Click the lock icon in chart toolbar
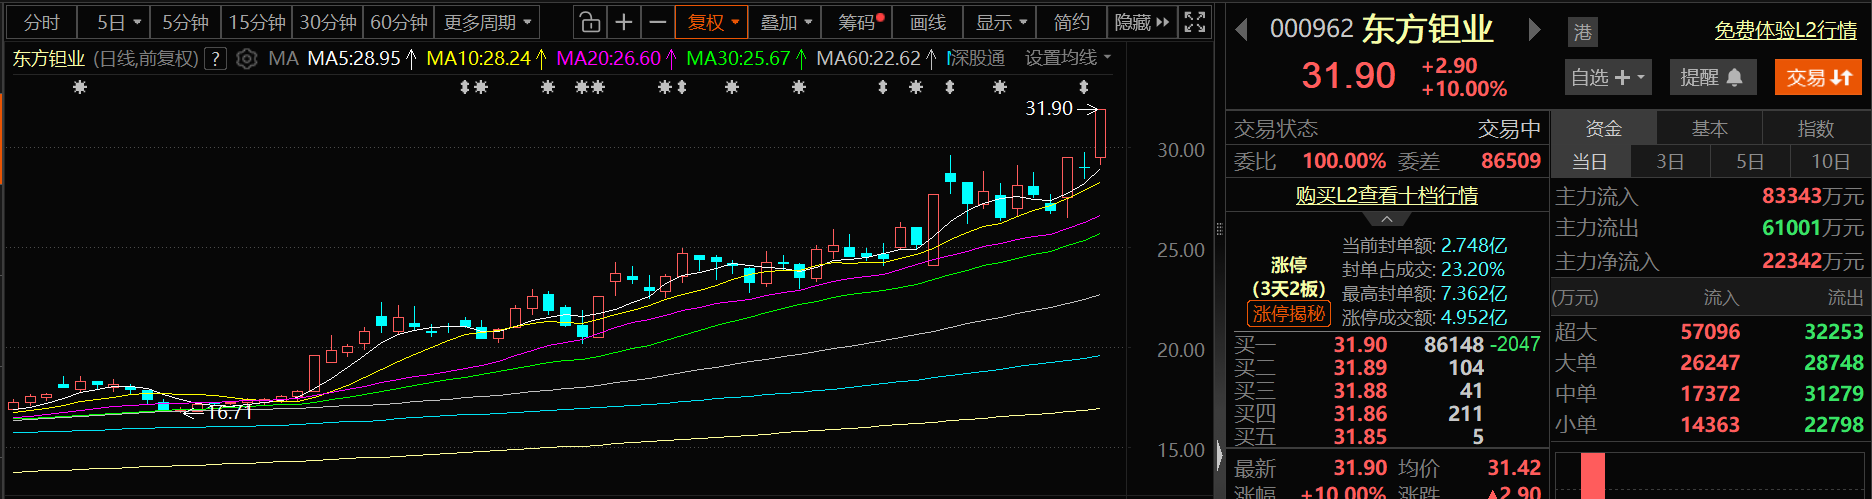Screen dimensions: 1872x499 pyautogui.click(x=590, y=22)
